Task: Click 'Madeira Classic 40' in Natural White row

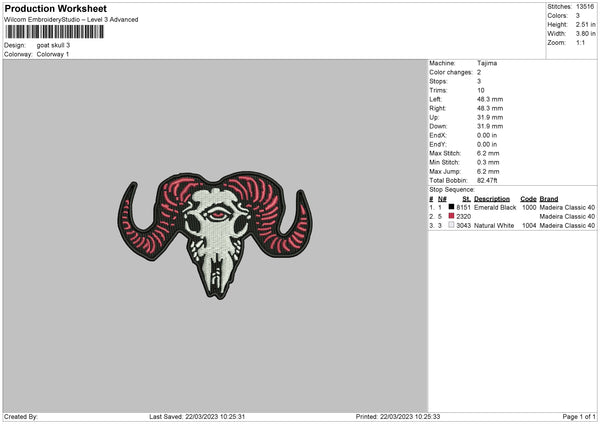Action: pos(567,226)
